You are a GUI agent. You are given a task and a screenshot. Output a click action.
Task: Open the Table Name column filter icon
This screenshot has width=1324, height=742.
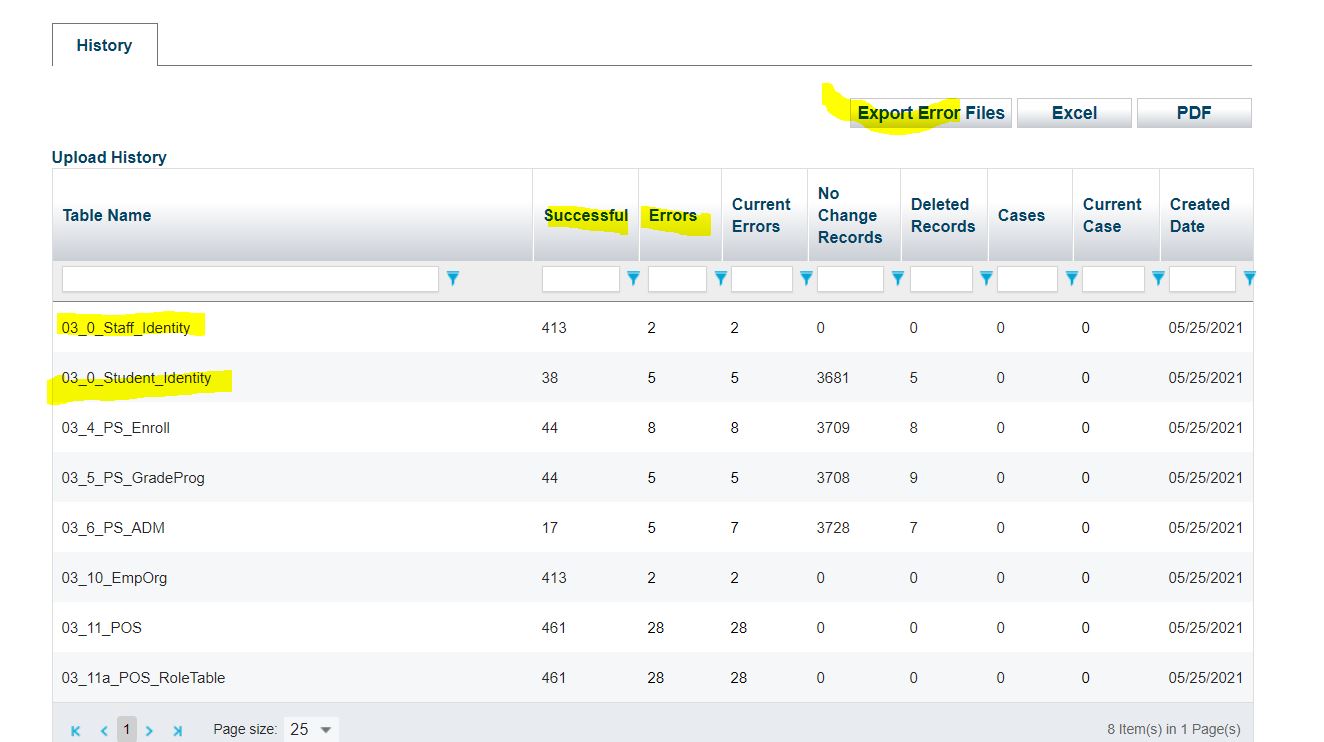click(453, 278)
